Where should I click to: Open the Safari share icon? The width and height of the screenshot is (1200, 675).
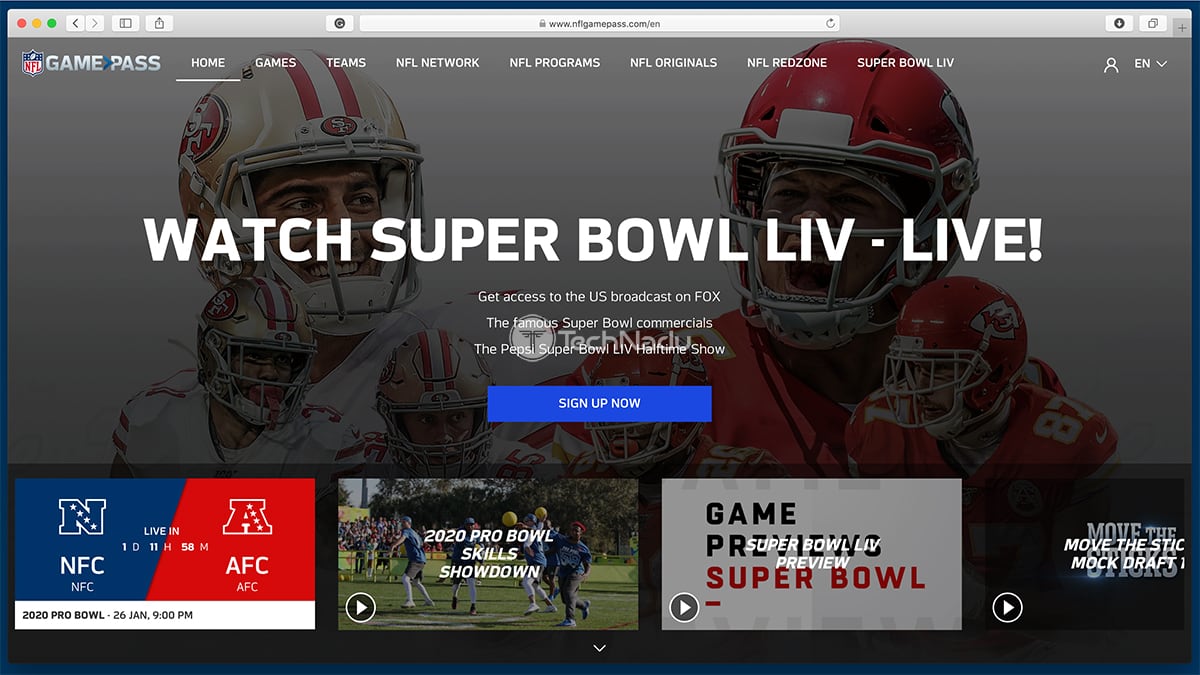160,23
